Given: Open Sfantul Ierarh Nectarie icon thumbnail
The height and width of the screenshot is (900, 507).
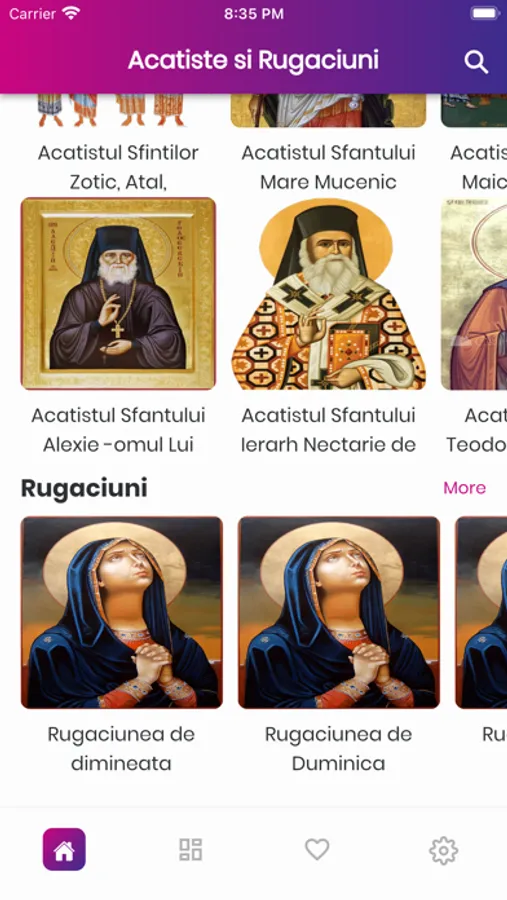Looking at the screenshot, I should pyautogui.click(x=328, y=293).
